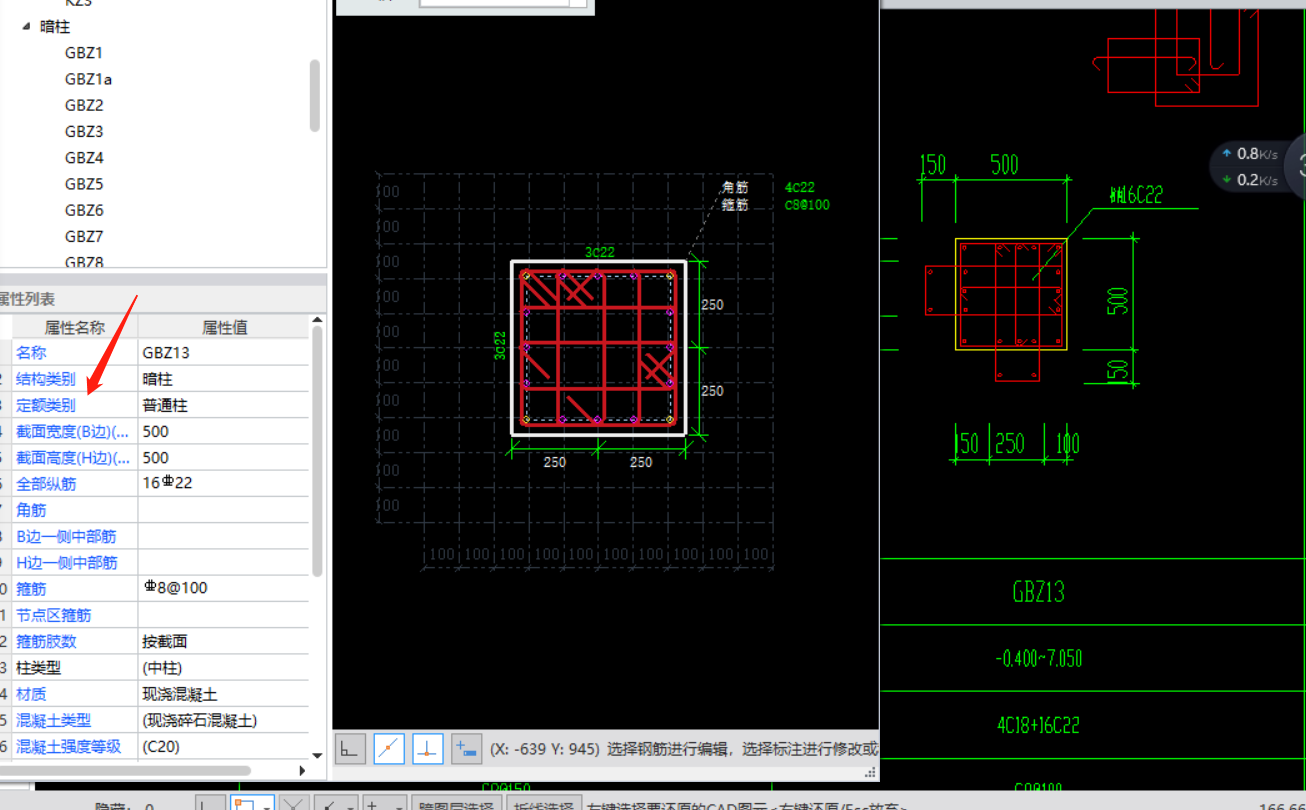
Task: Select GBZ1a in the component tree
Action: [x=88, y=79]
